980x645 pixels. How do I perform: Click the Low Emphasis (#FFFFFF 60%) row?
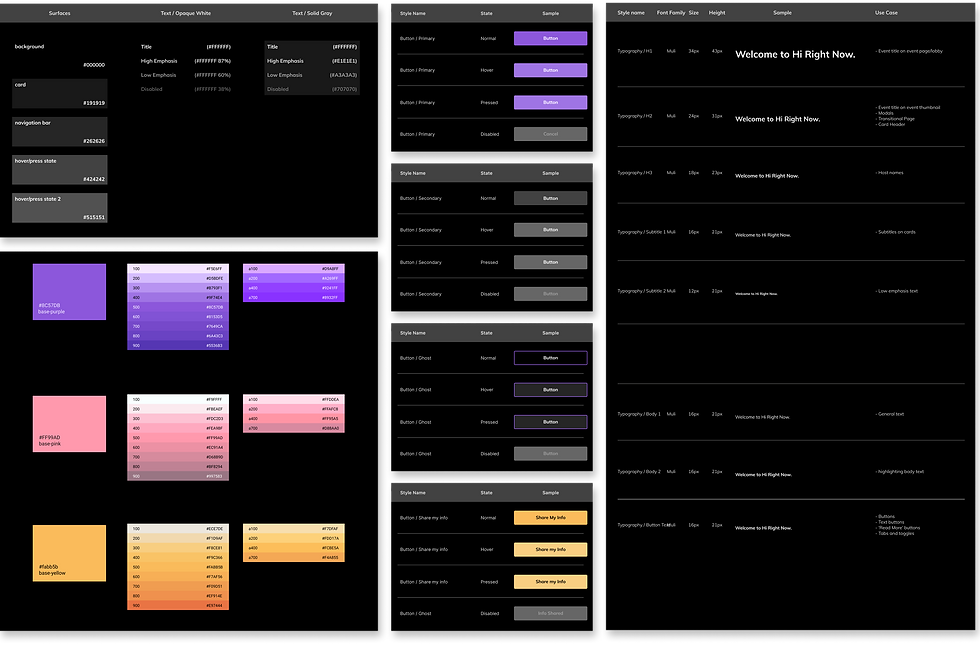tap(186, 75)
